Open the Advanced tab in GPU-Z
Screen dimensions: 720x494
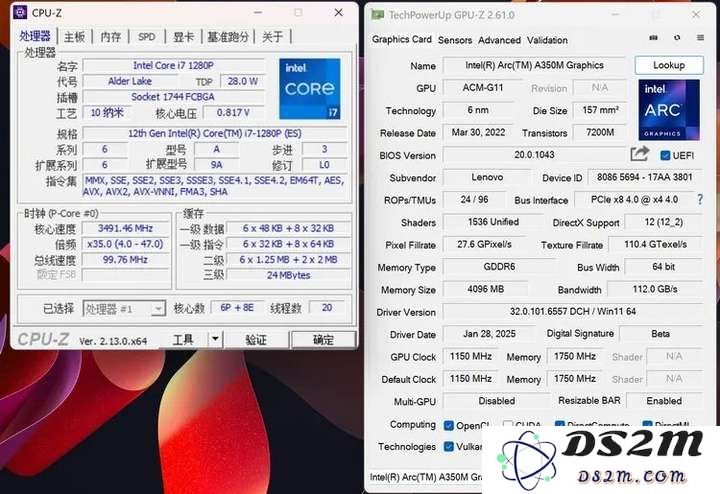[x=499, y=40]
